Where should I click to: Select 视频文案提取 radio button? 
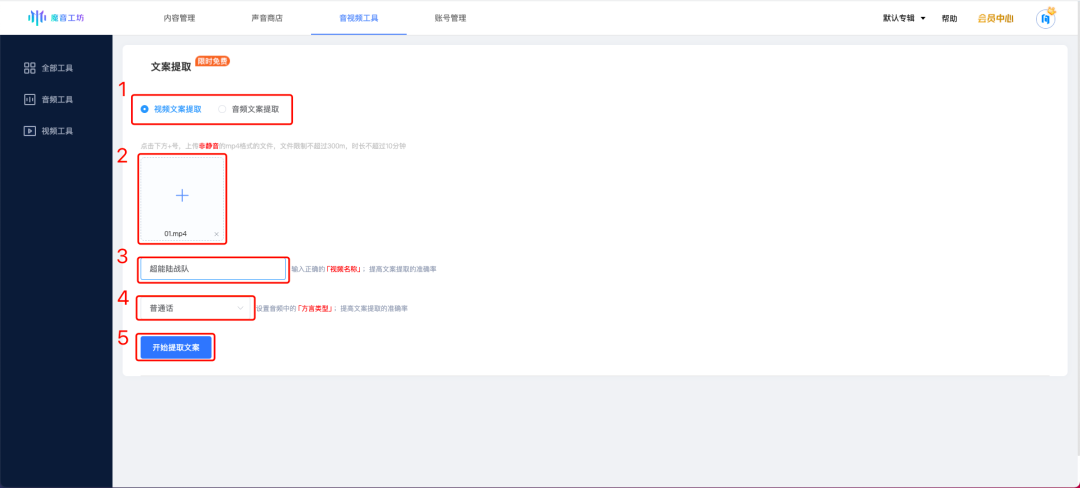145,109
